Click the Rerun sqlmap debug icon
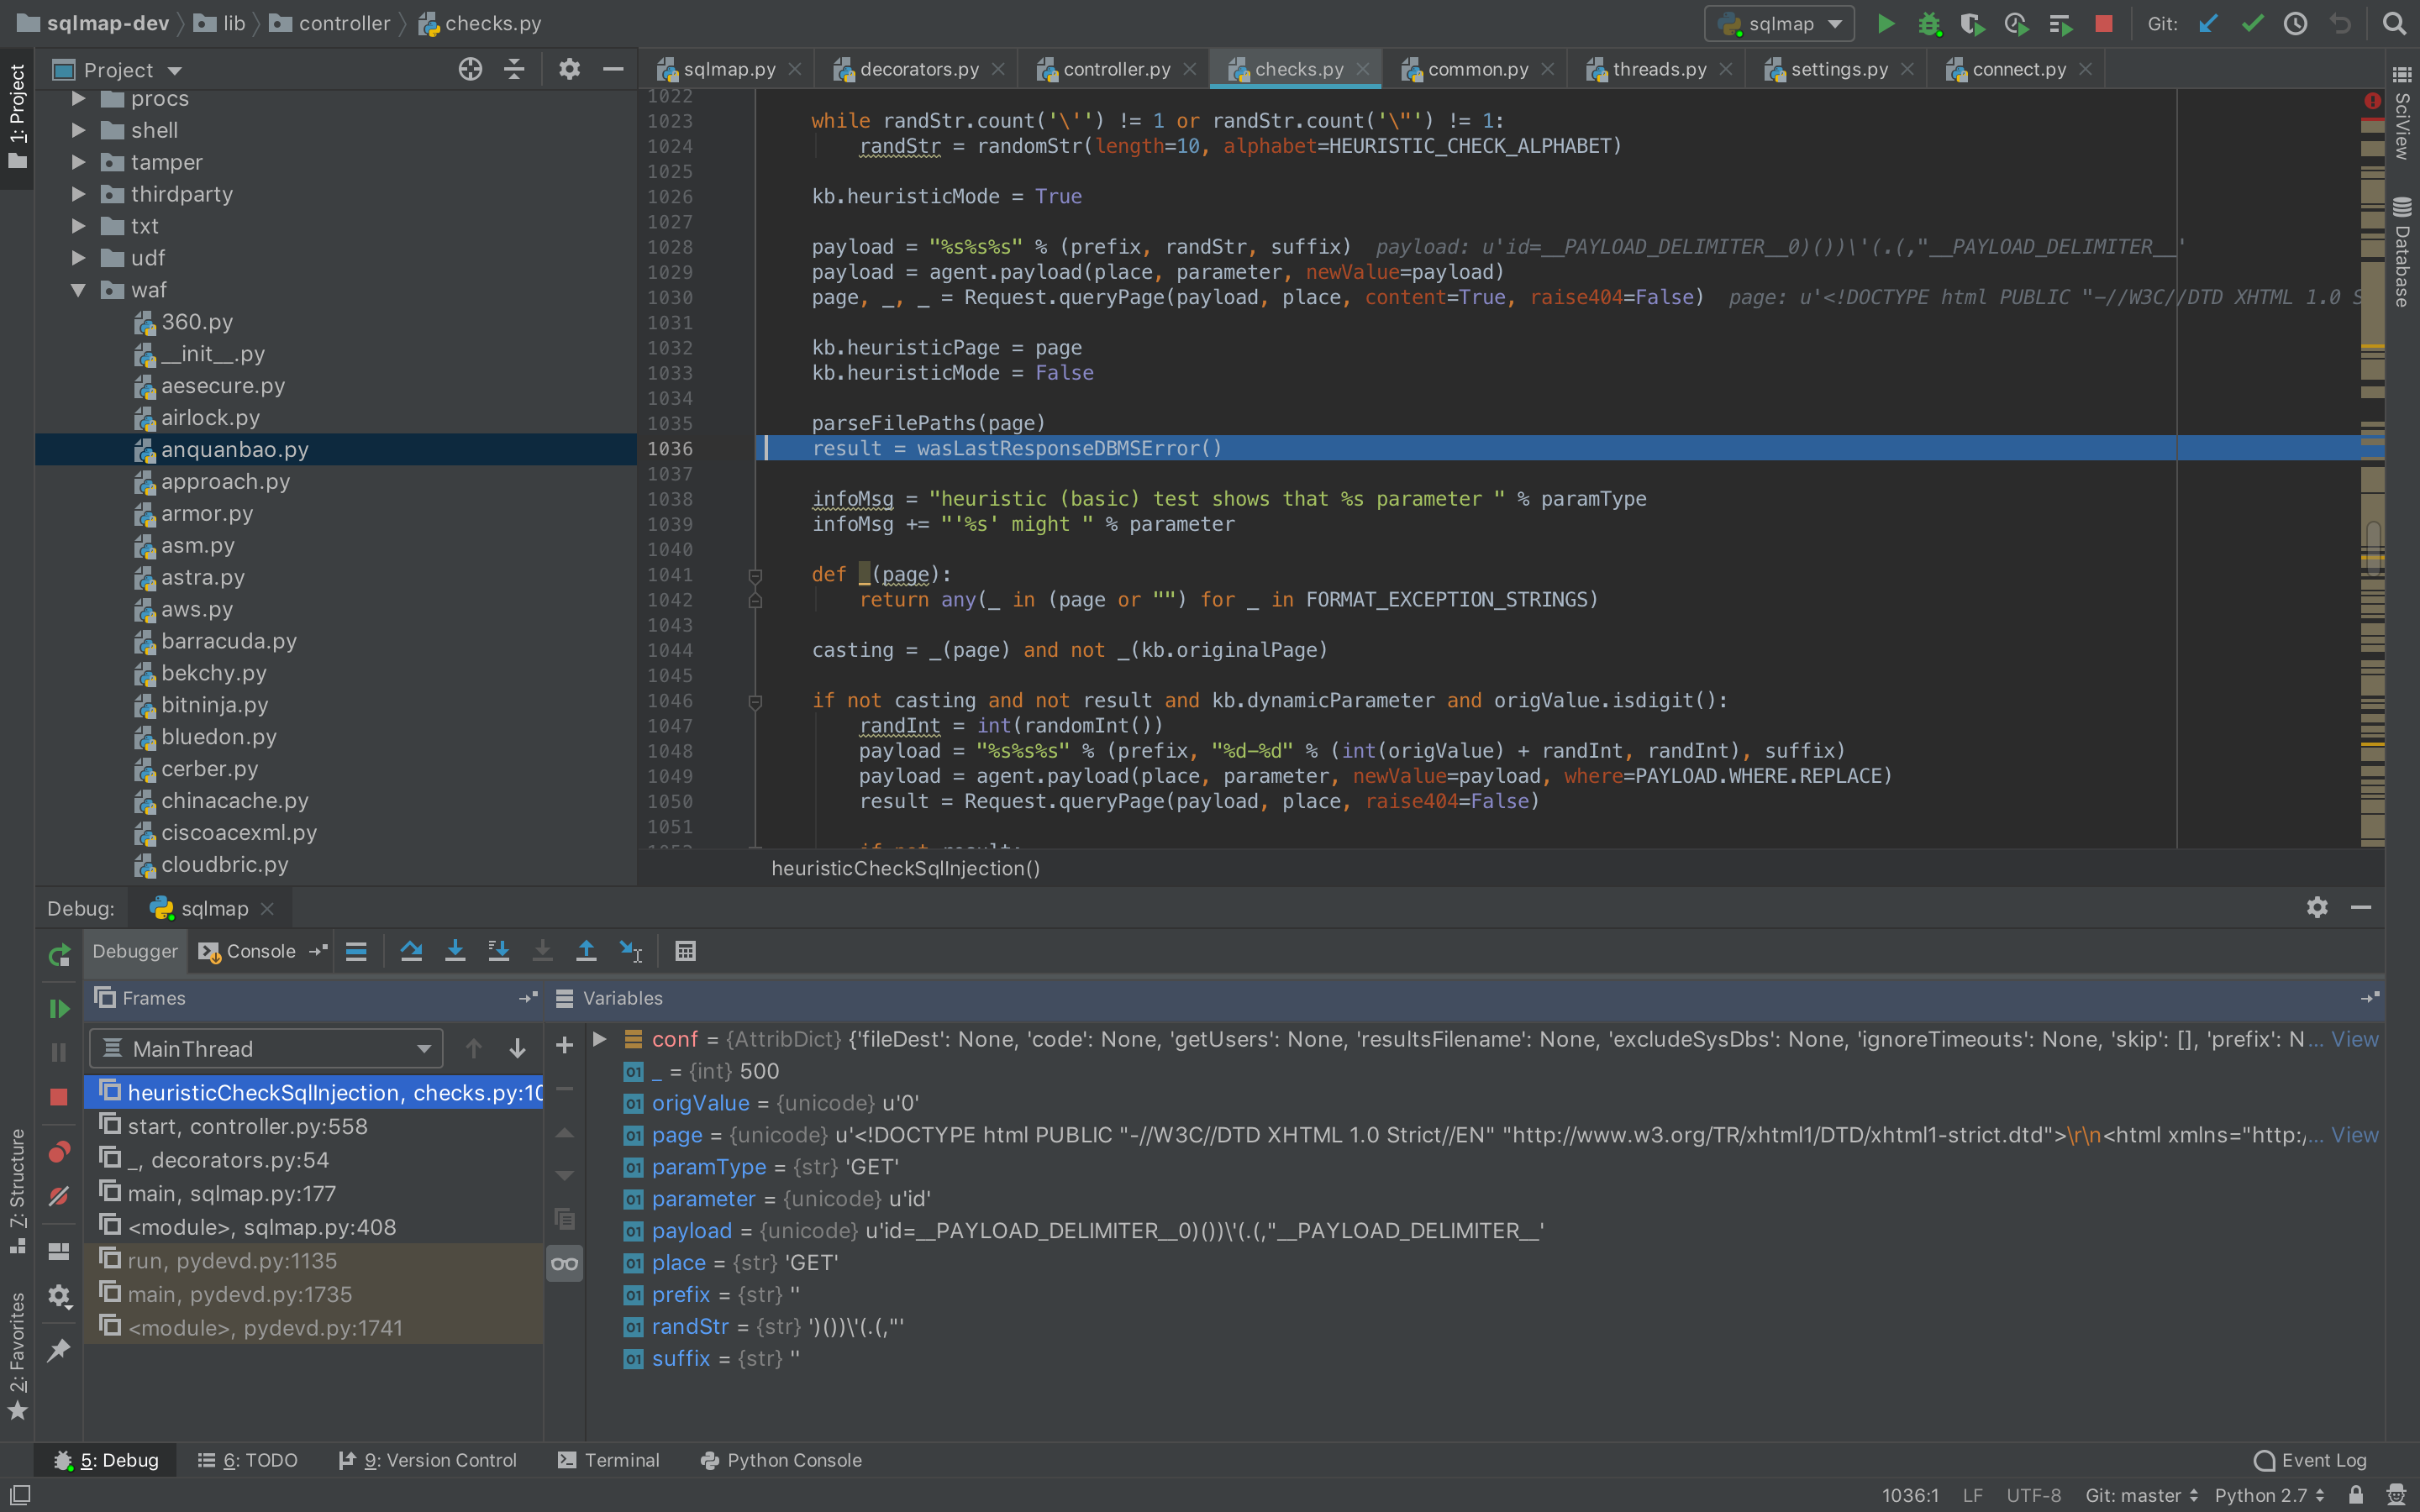 pos(59,955)
